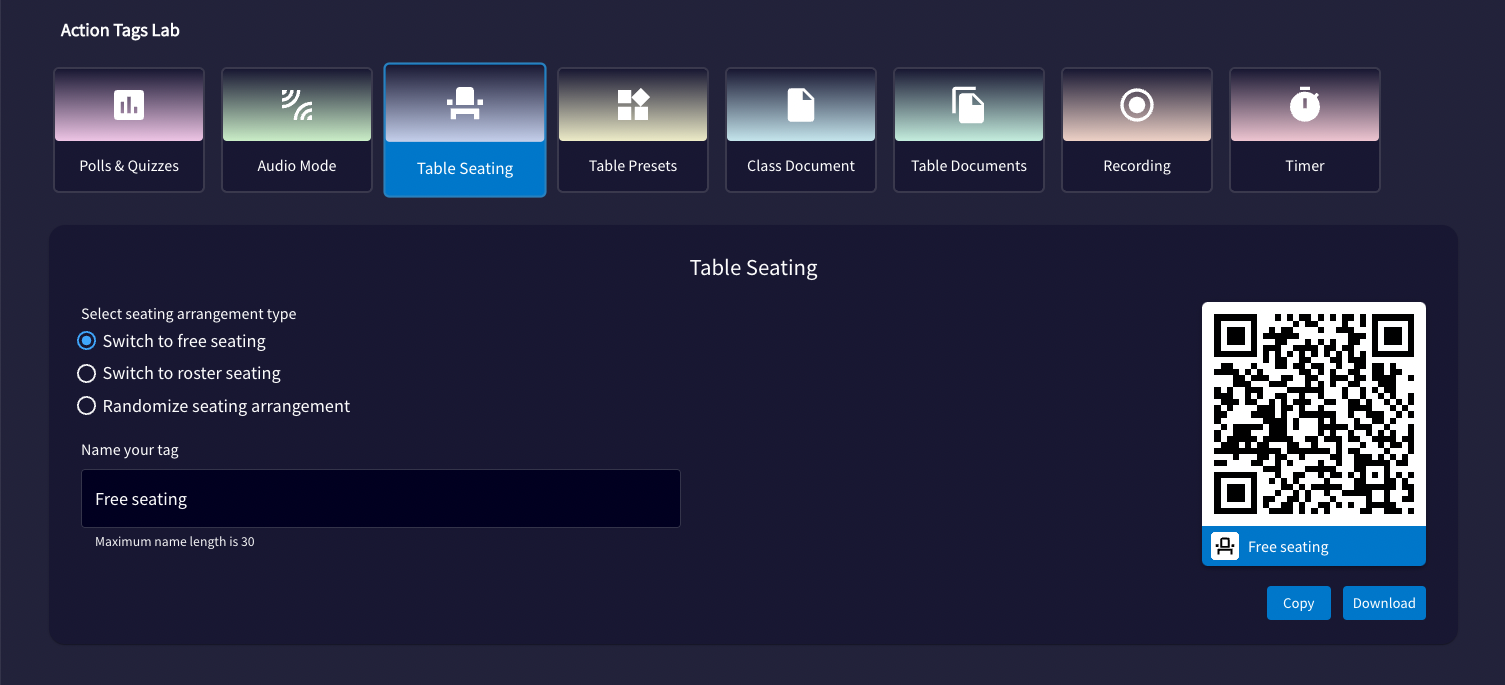
Task: Click the Audio Mode signal waves icon
Action: pos(297,104)
